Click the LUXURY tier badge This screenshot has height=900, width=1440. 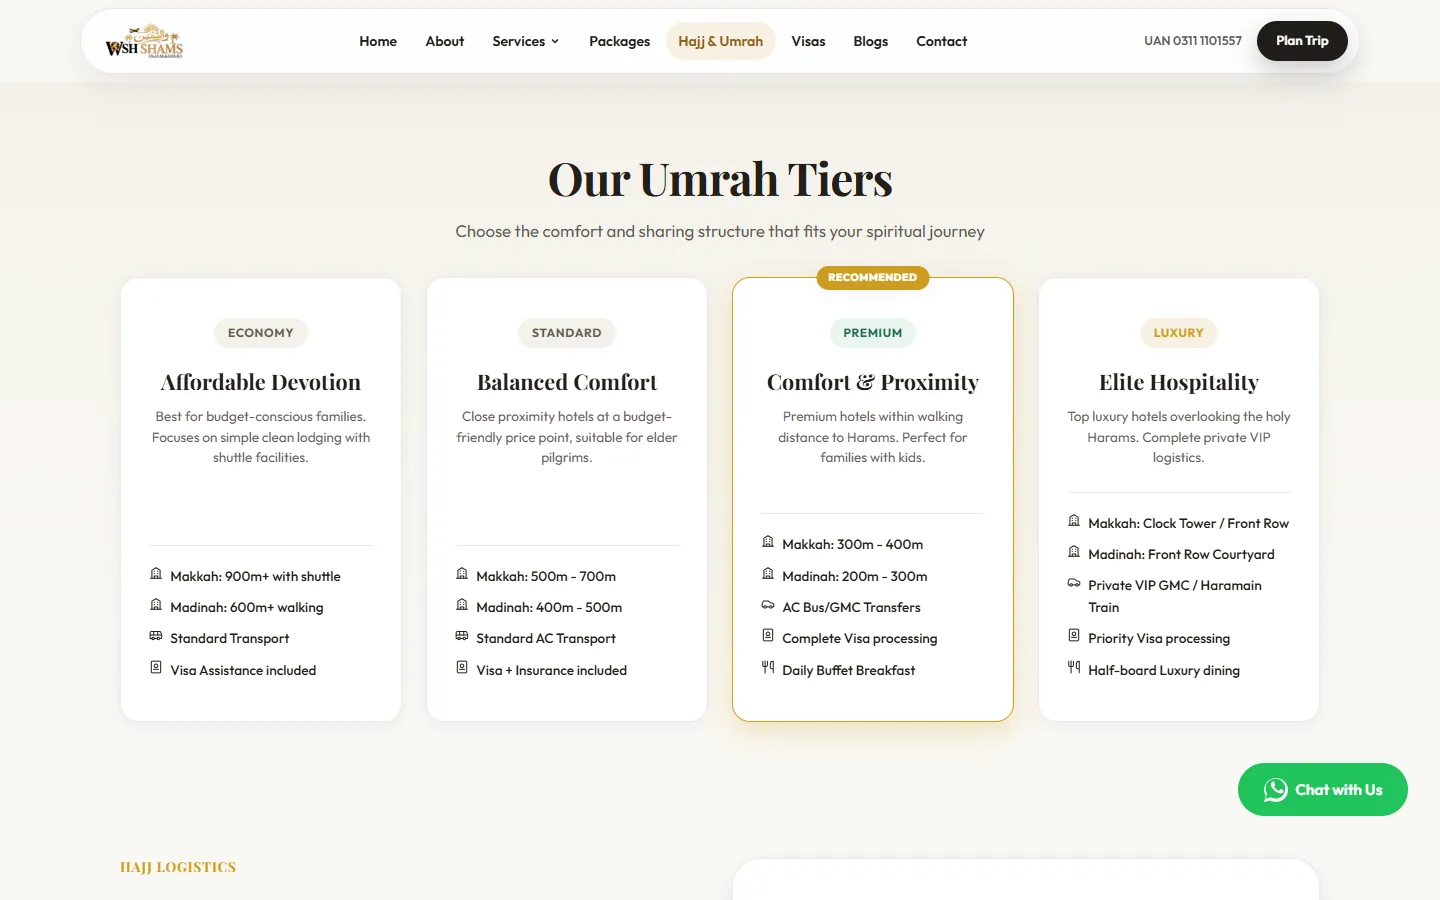coord(1179,333)
